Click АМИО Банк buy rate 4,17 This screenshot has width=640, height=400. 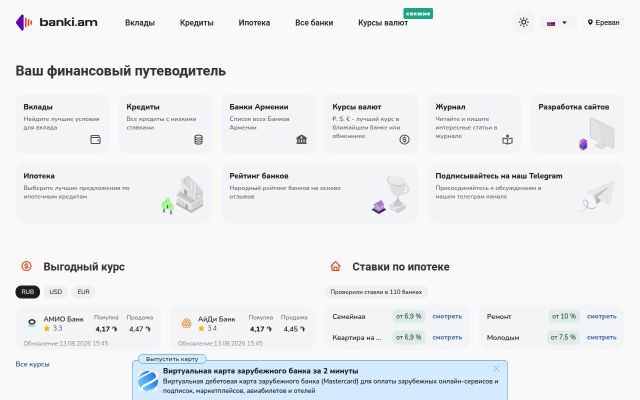106,329
